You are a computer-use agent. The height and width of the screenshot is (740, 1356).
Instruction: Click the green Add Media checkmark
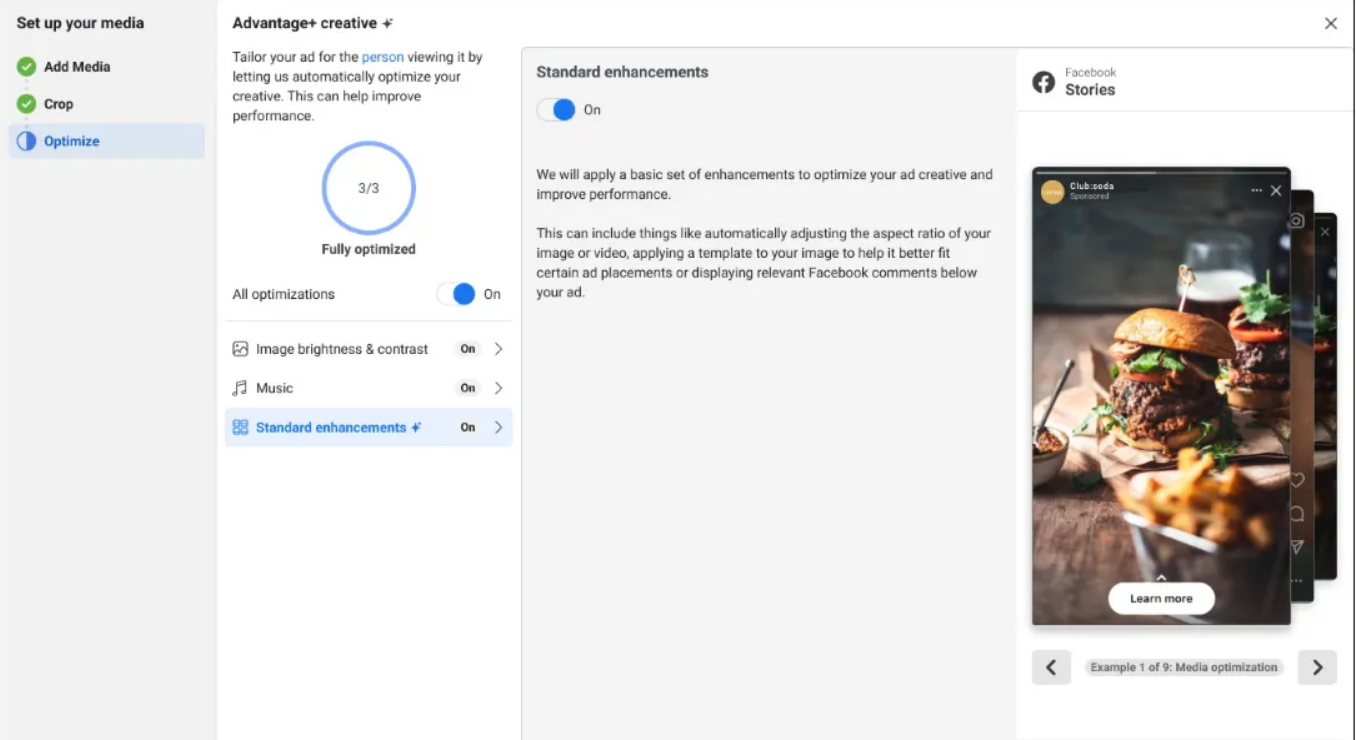point(25,66)
